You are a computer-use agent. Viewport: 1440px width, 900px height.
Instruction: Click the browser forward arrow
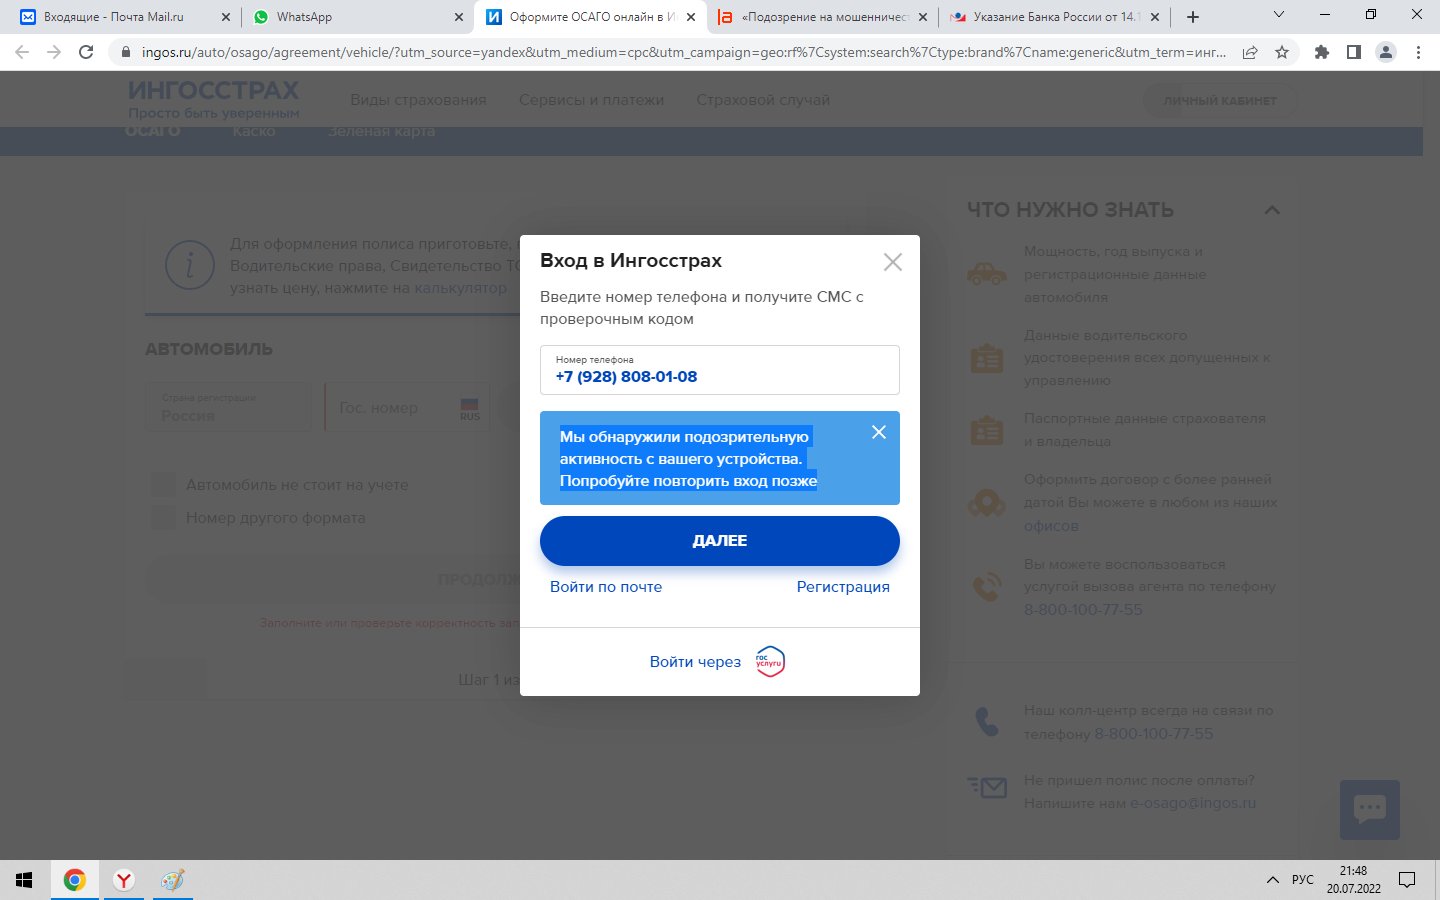(x=54, y=52)
